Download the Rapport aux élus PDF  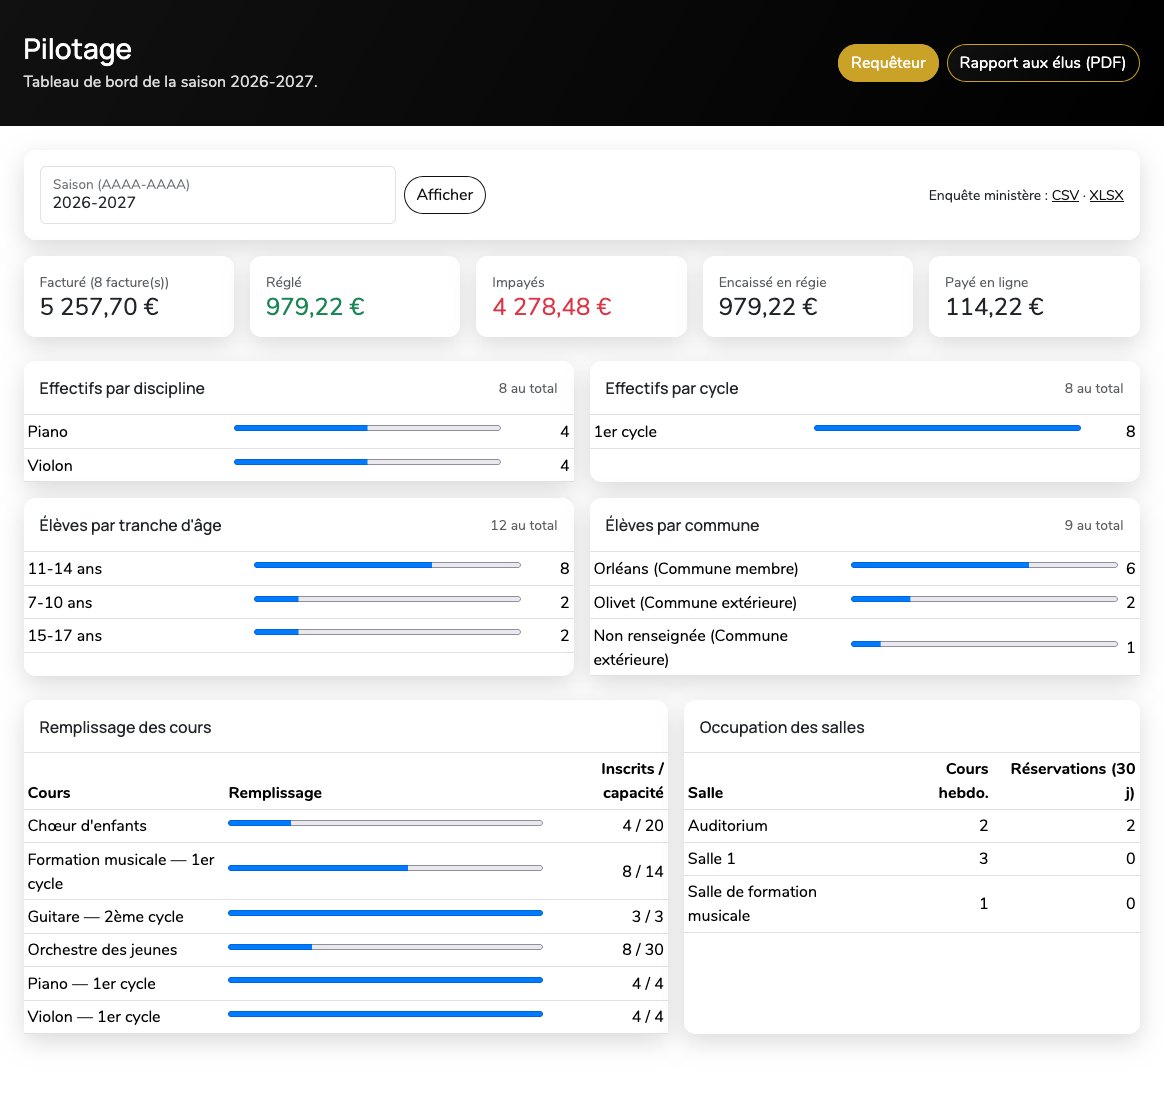point(1042,63)
